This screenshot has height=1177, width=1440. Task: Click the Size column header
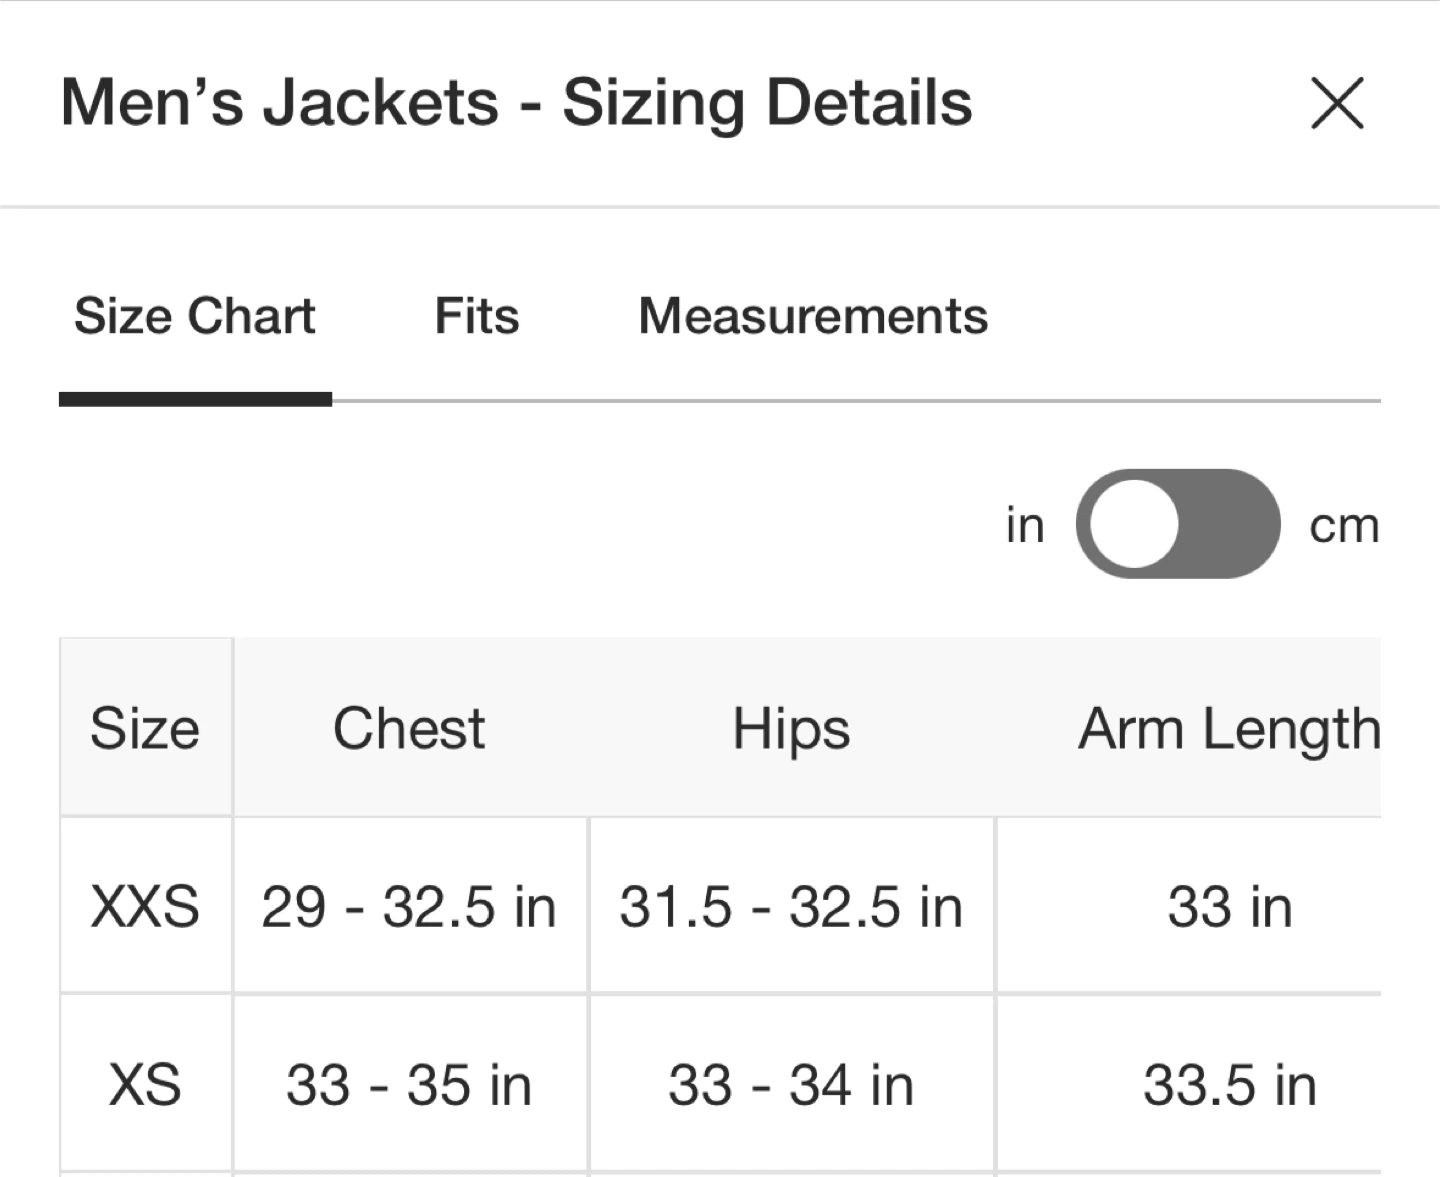tap(145, 728)
